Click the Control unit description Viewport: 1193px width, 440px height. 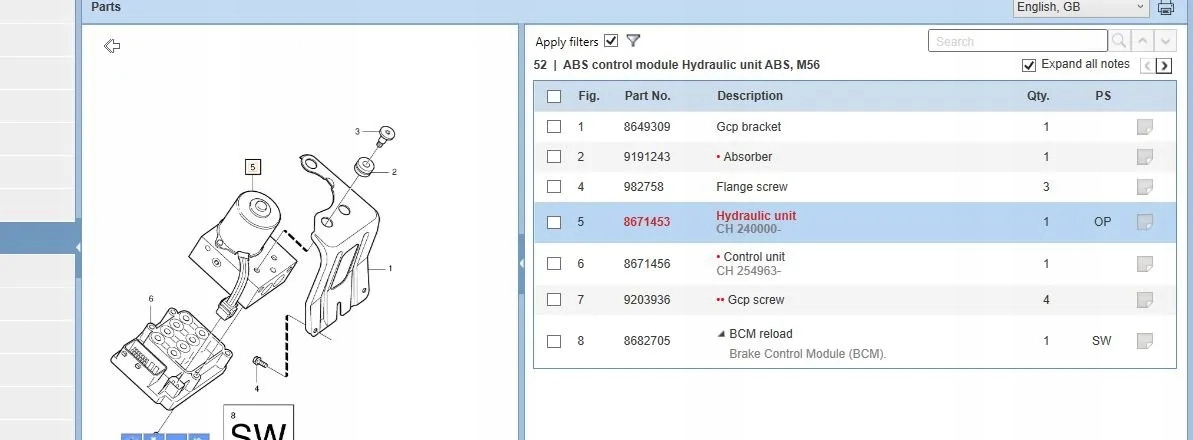[754, 257]
